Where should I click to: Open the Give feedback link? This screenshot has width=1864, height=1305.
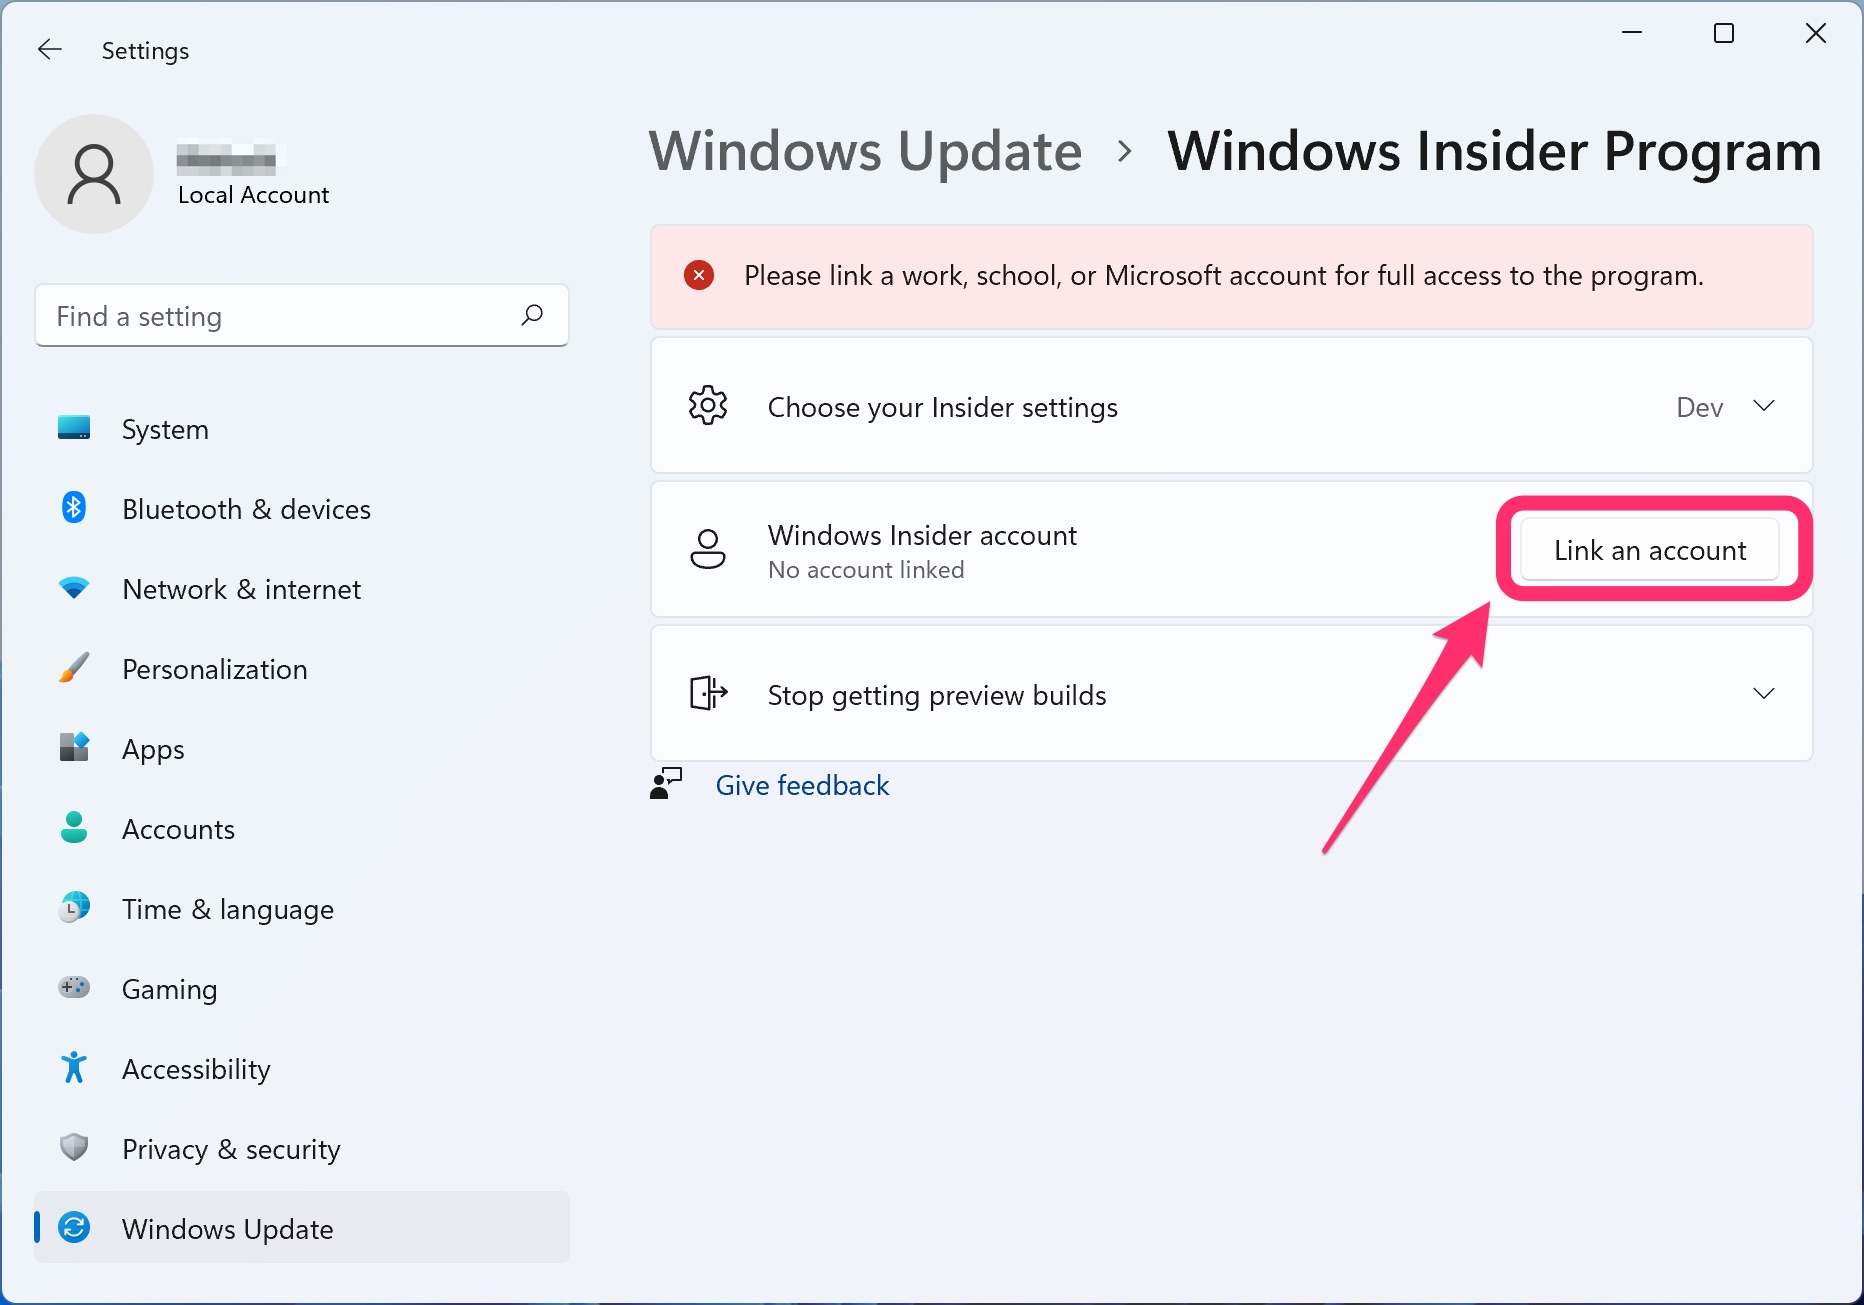(x=802, y=785)
